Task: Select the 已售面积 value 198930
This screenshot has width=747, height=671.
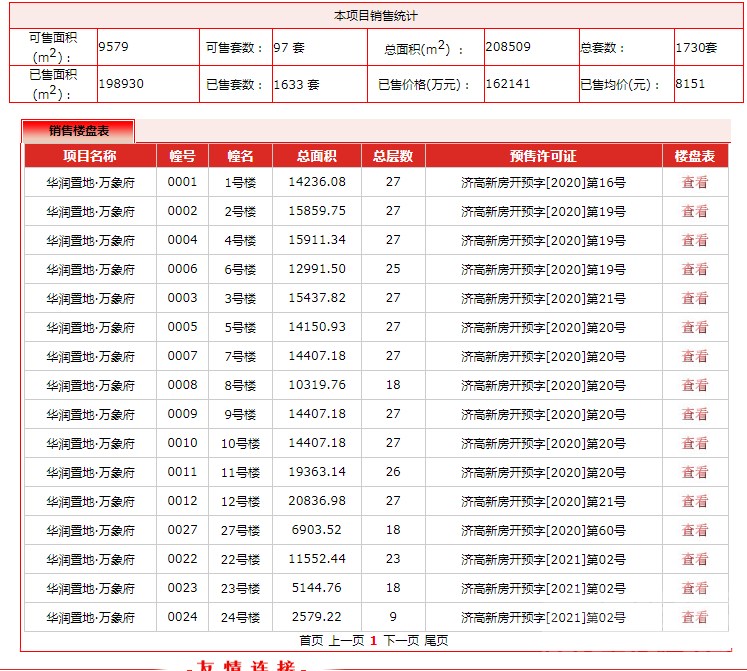Action: (121, 84)
